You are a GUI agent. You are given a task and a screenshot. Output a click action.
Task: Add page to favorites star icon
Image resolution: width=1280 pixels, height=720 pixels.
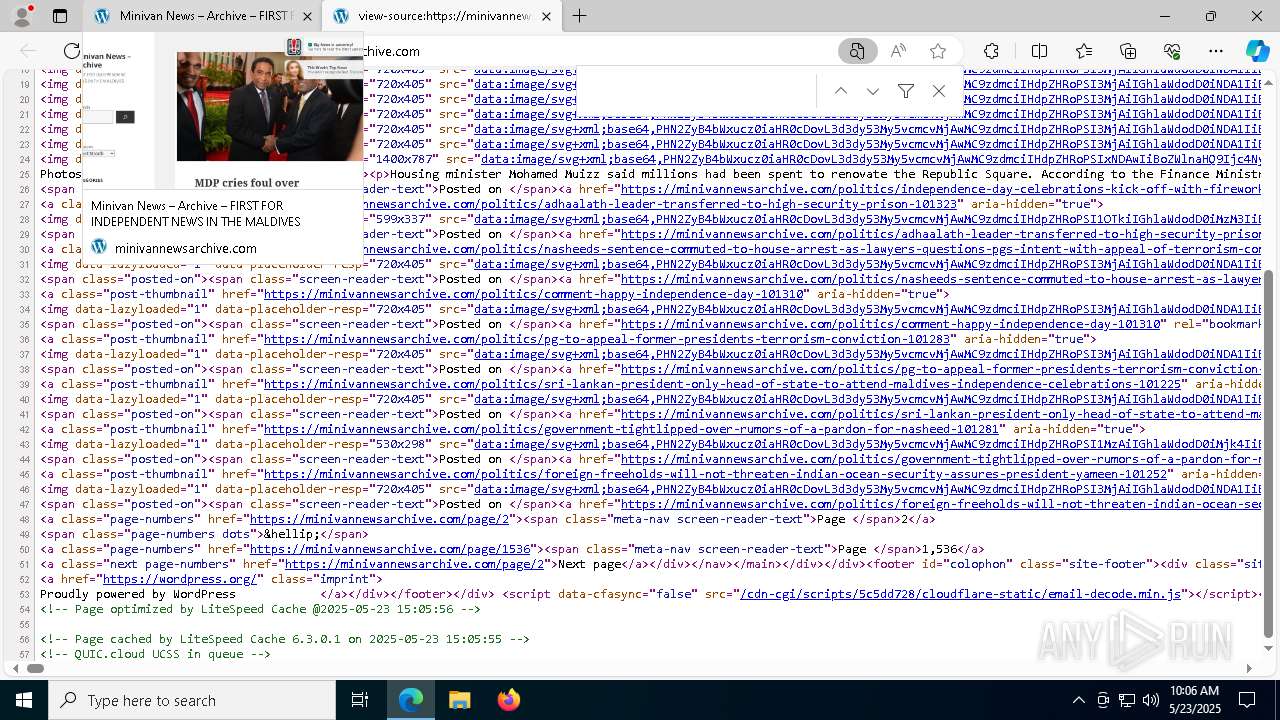point(938,51)
